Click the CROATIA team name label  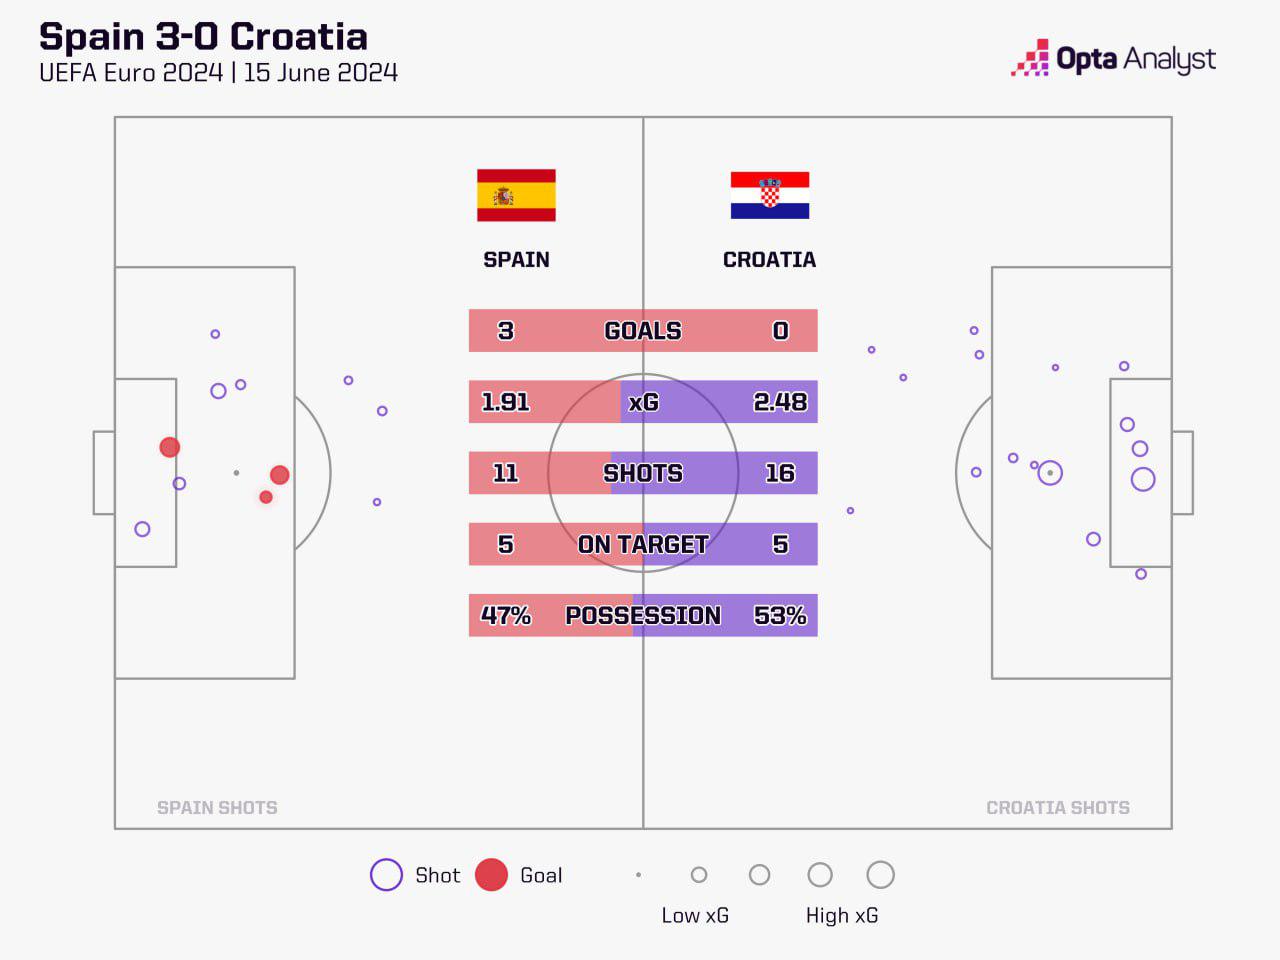[x=769, y=260]
